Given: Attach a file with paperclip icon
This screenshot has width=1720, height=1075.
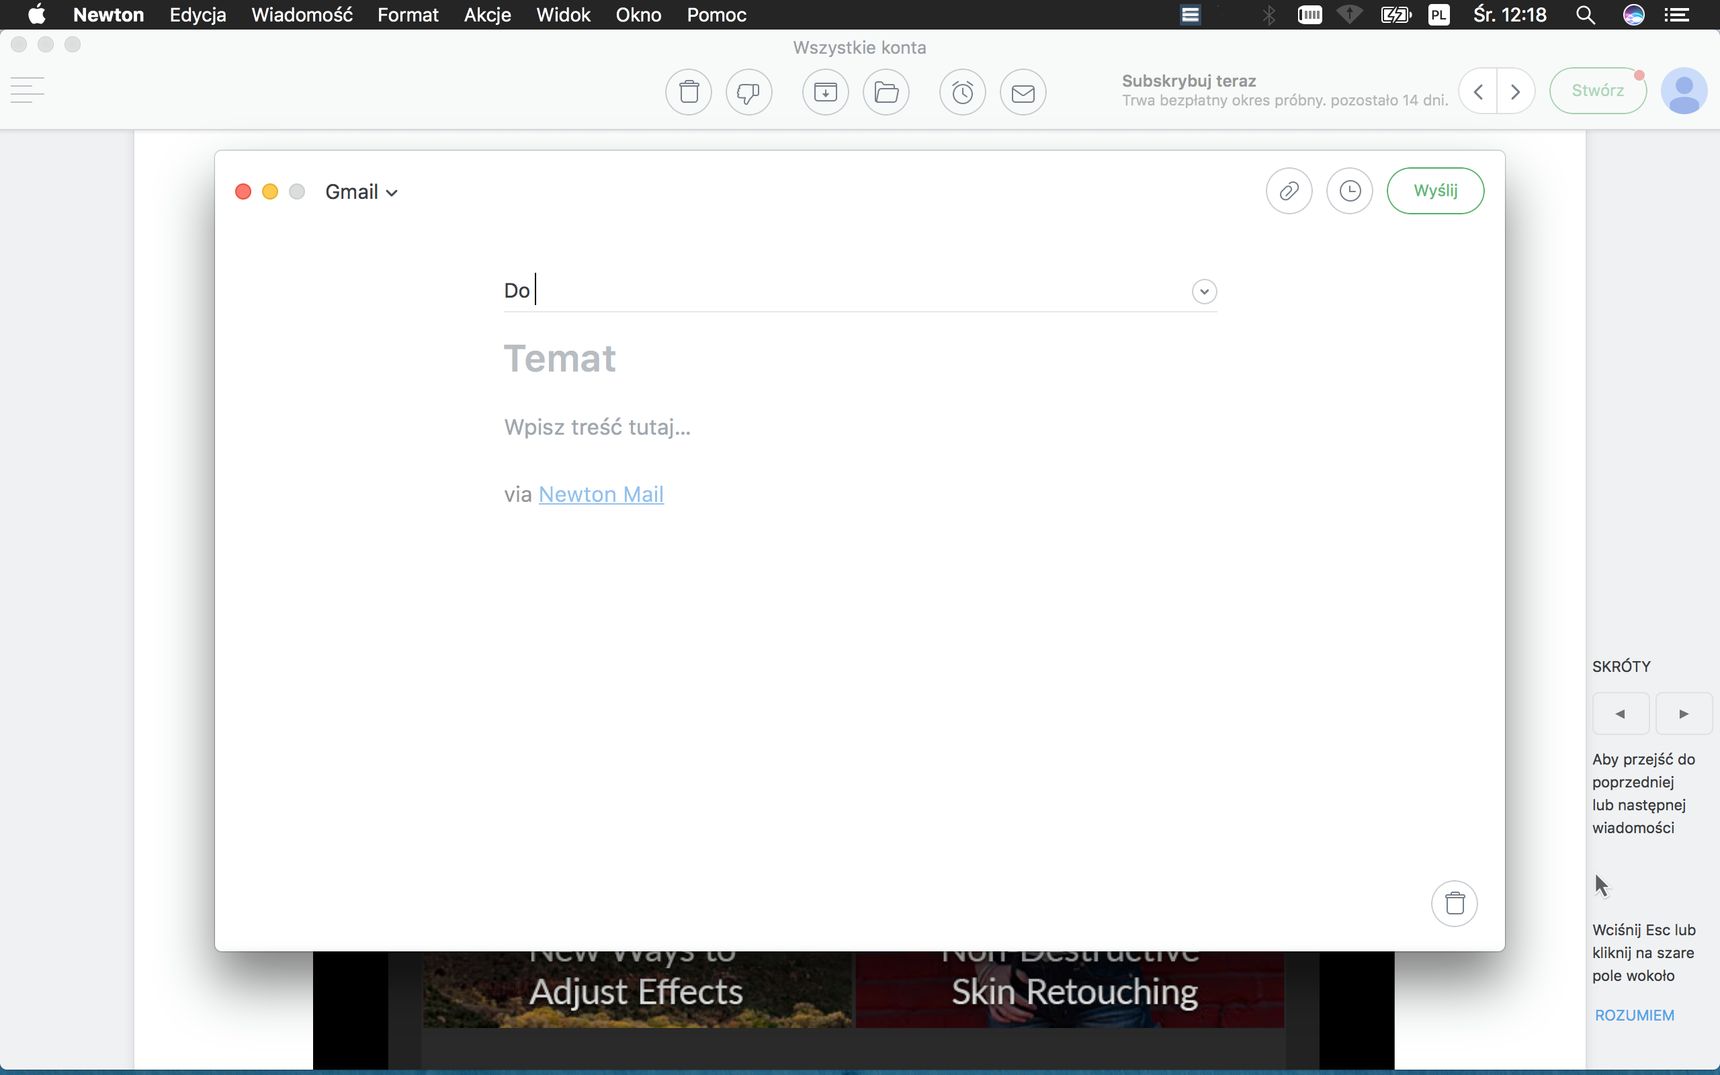Looking at the screenshot, I should tap(1289, 190).
